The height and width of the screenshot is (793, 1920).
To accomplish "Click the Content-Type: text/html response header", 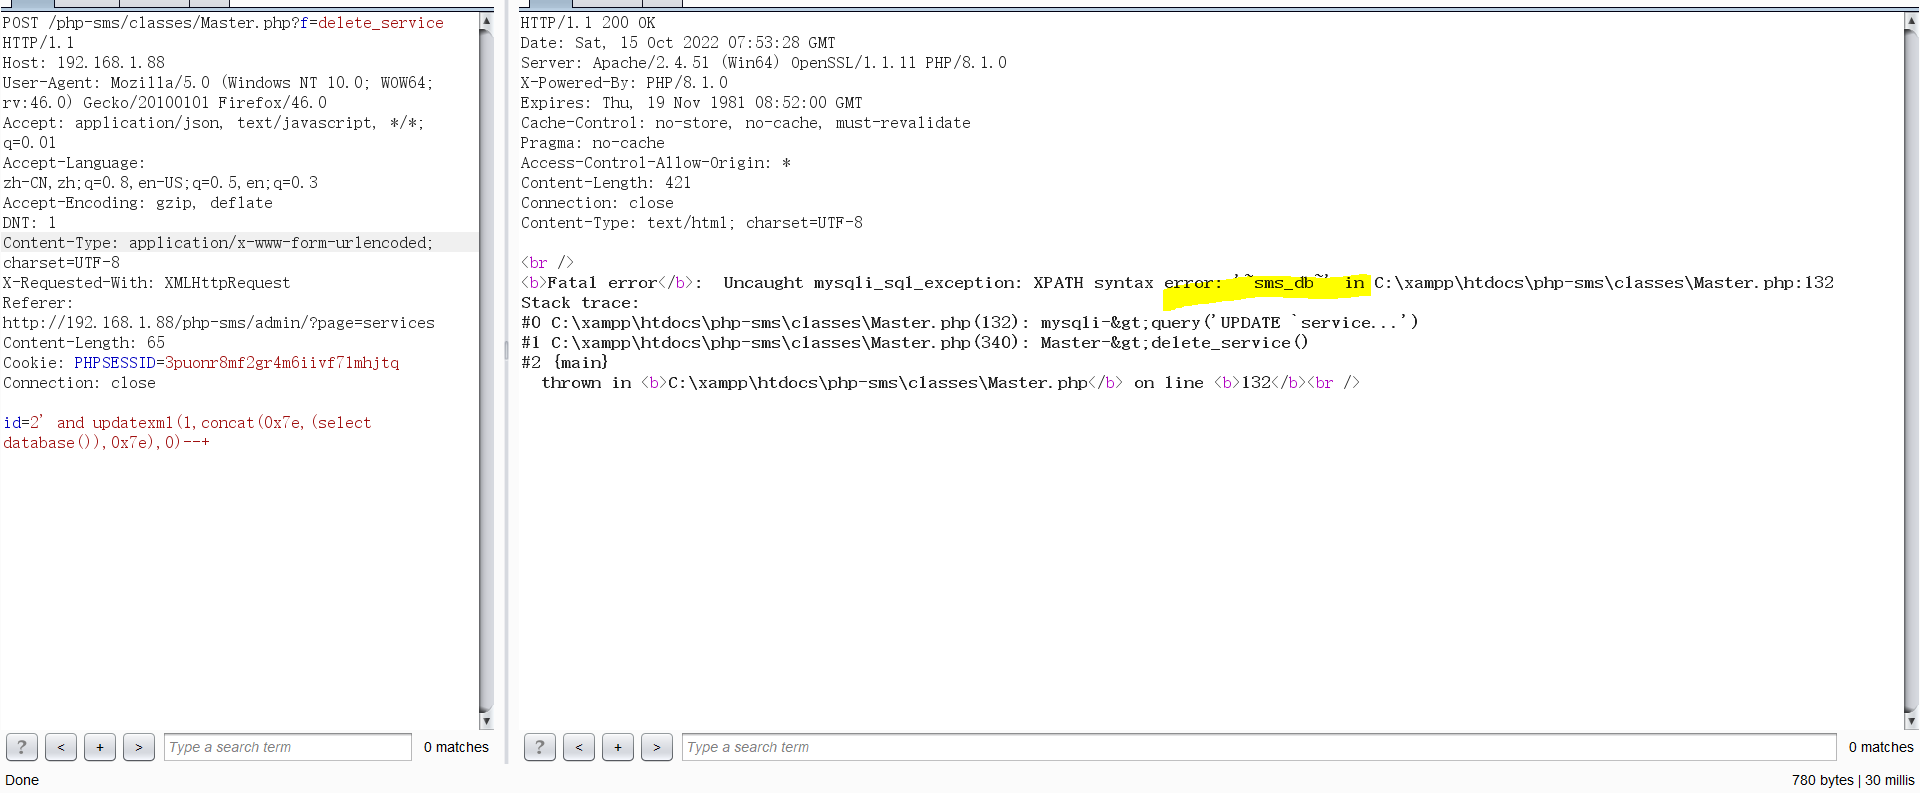I will coord(692,223).
